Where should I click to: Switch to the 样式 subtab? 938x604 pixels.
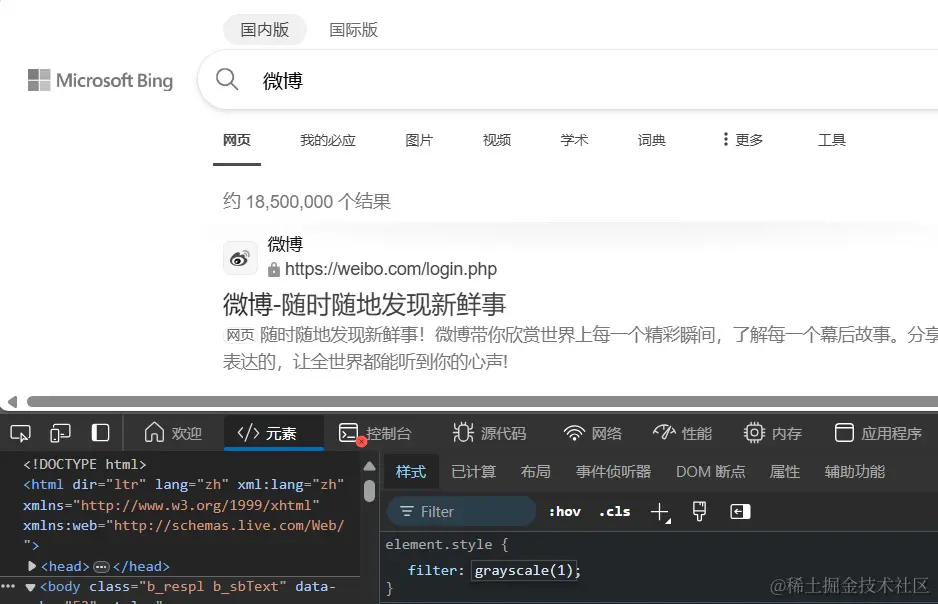[411, 472]
